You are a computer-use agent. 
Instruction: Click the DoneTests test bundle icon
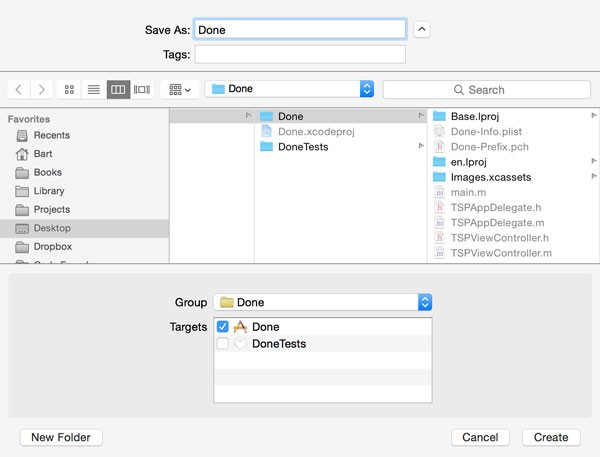pos(240,343)
